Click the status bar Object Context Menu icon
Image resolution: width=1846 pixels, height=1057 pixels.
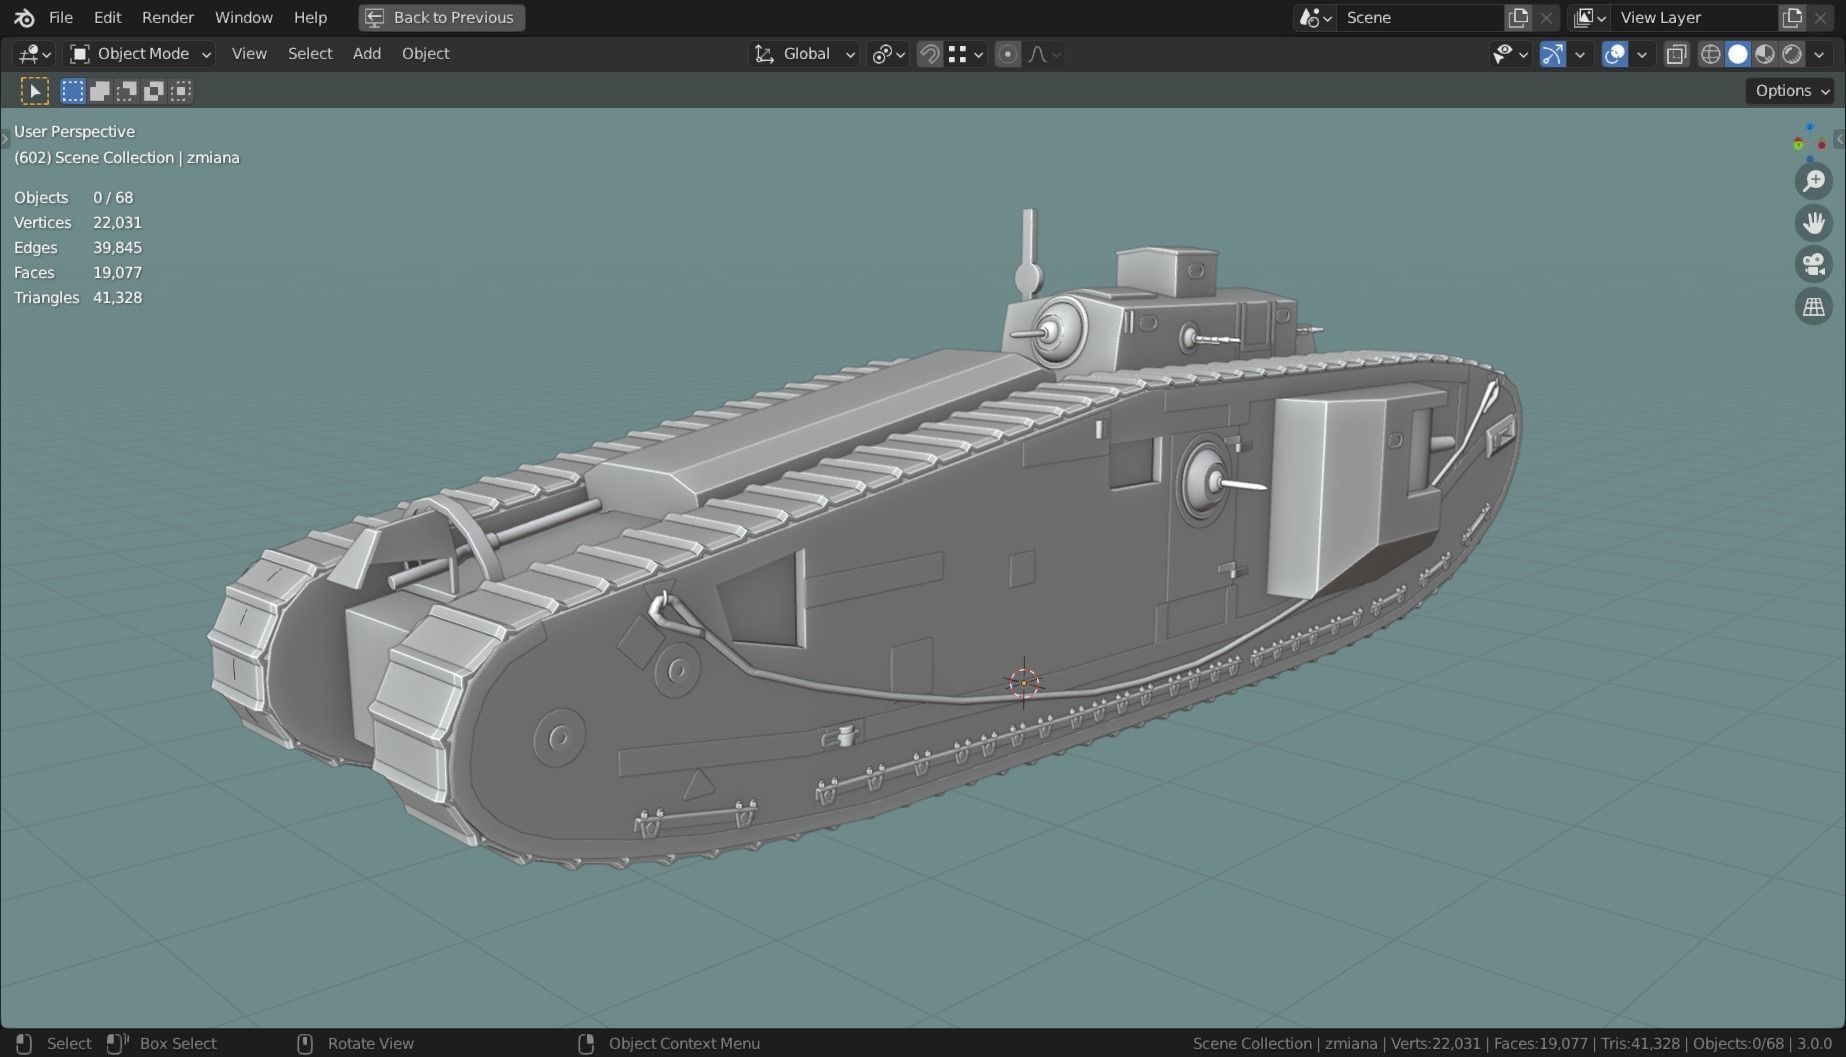coord(587,1043)
